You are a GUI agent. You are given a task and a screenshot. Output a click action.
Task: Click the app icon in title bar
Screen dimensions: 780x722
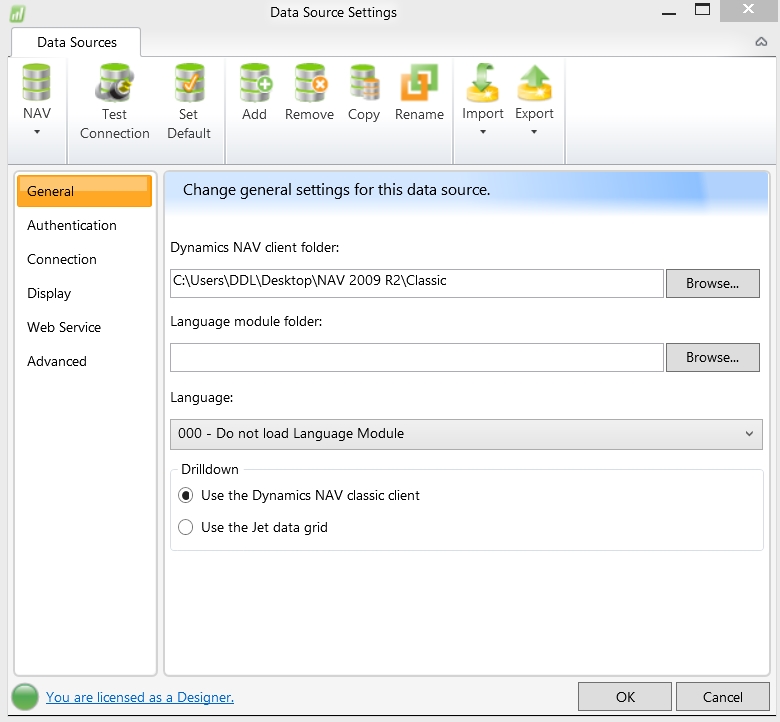[x=17, y=13]
